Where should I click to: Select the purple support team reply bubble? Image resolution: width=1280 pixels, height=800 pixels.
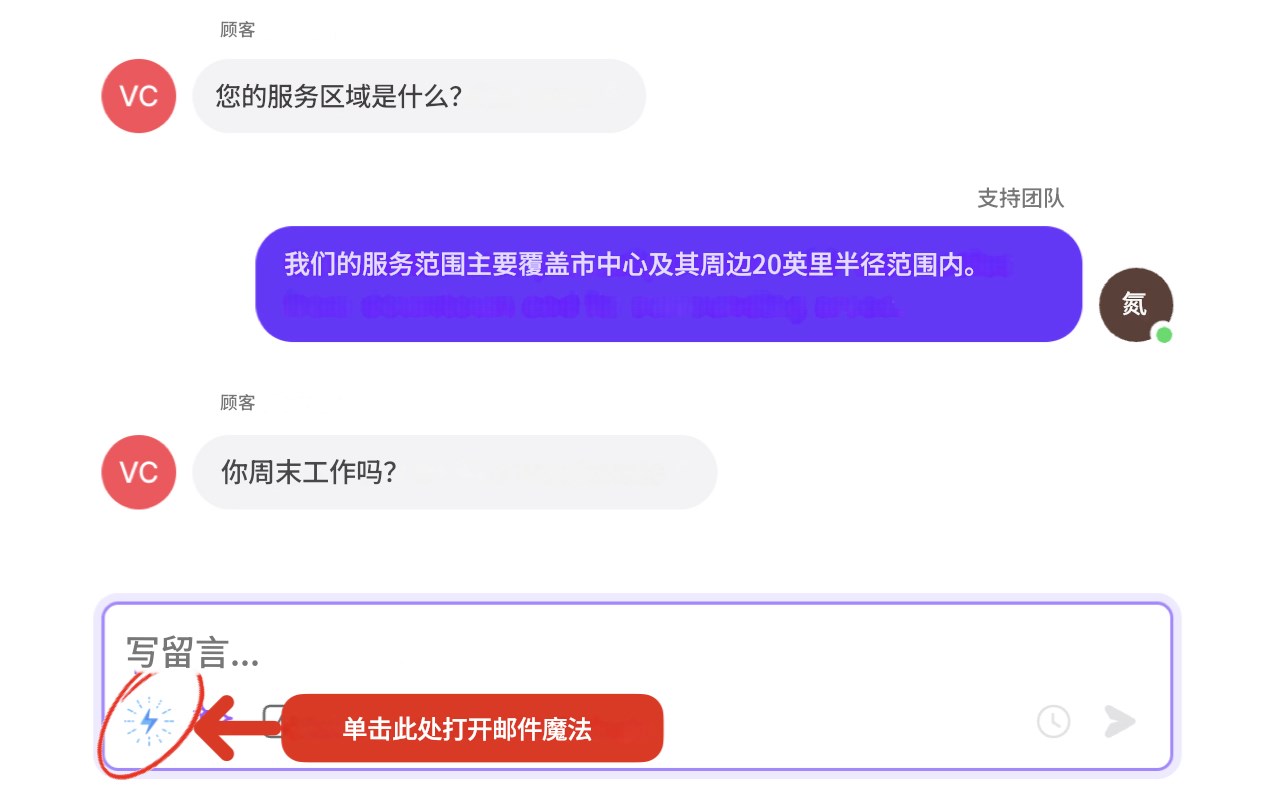669,284
